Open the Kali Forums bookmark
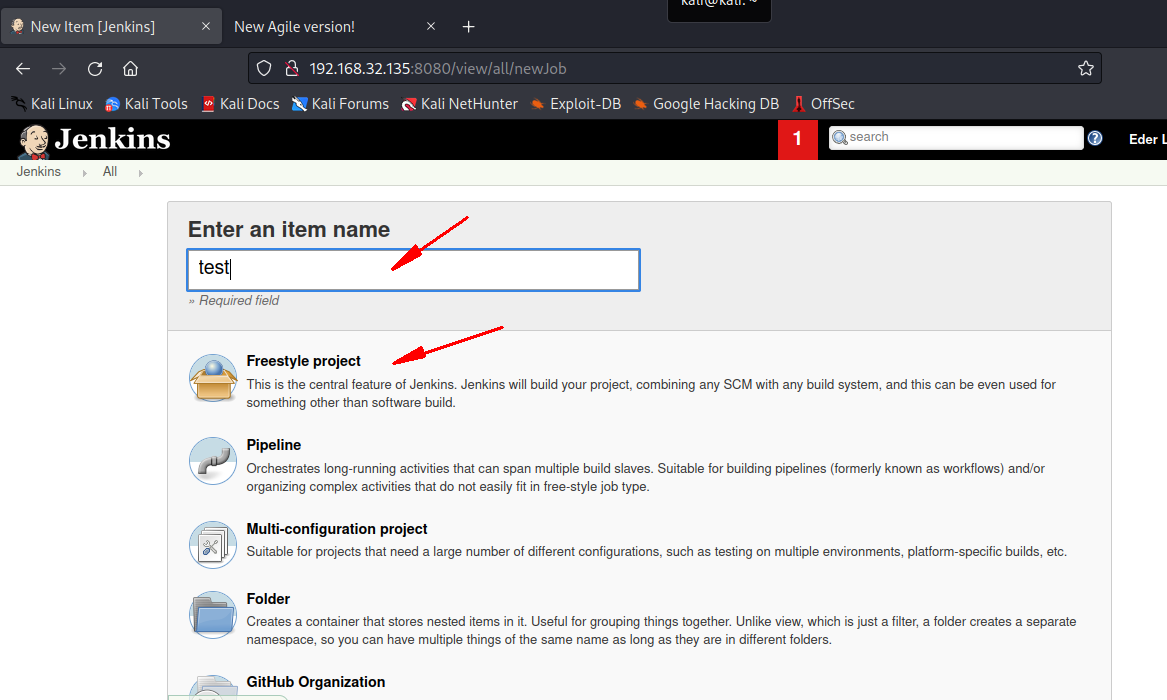1167x700 pixels. pos(340,104)
